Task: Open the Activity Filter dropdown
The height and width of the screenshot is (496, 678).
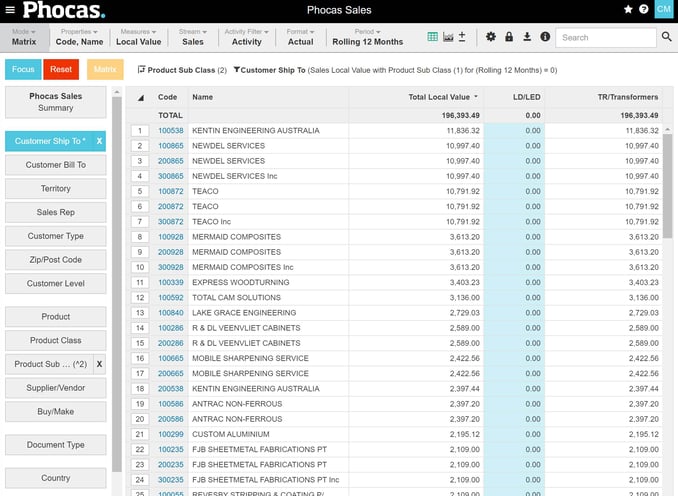Action: pyautogui.click(x=246, y=37)
